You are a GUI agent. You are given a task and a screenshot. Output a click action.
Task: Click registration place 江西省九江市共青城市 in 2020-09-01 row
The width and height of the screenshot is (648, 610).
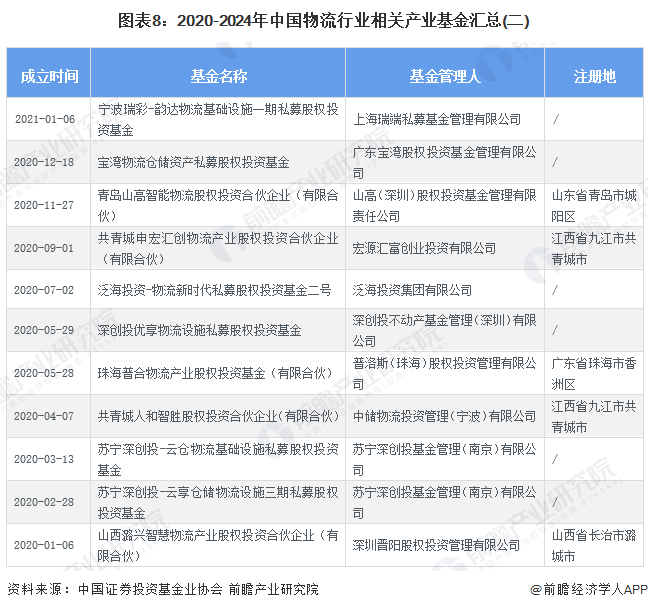tap(594, 248)
